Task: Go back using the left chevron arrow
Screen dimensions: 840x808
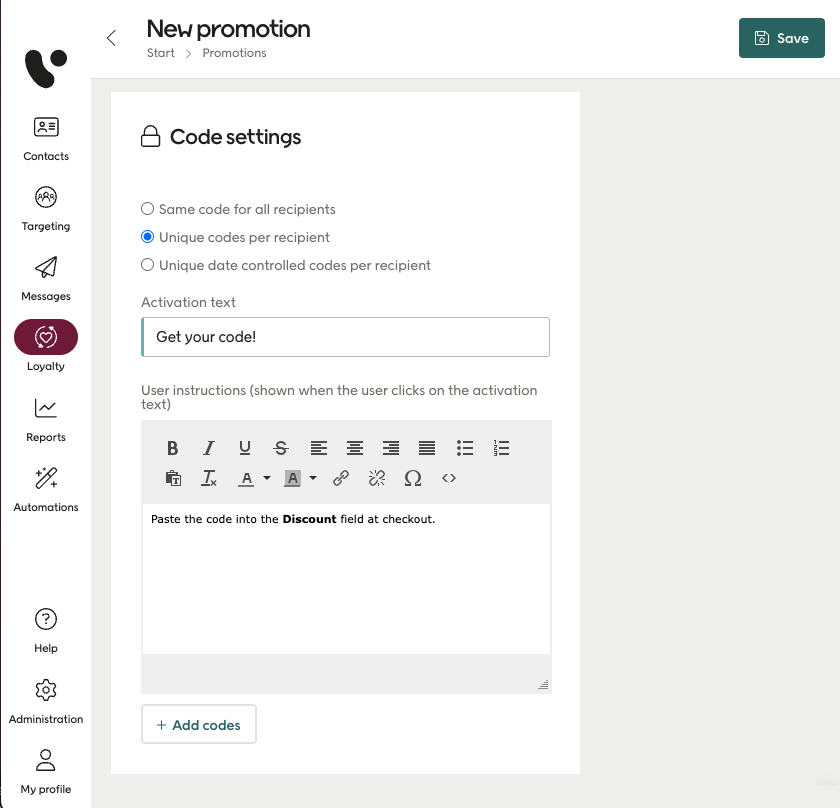Action: (x=111, y=36)
